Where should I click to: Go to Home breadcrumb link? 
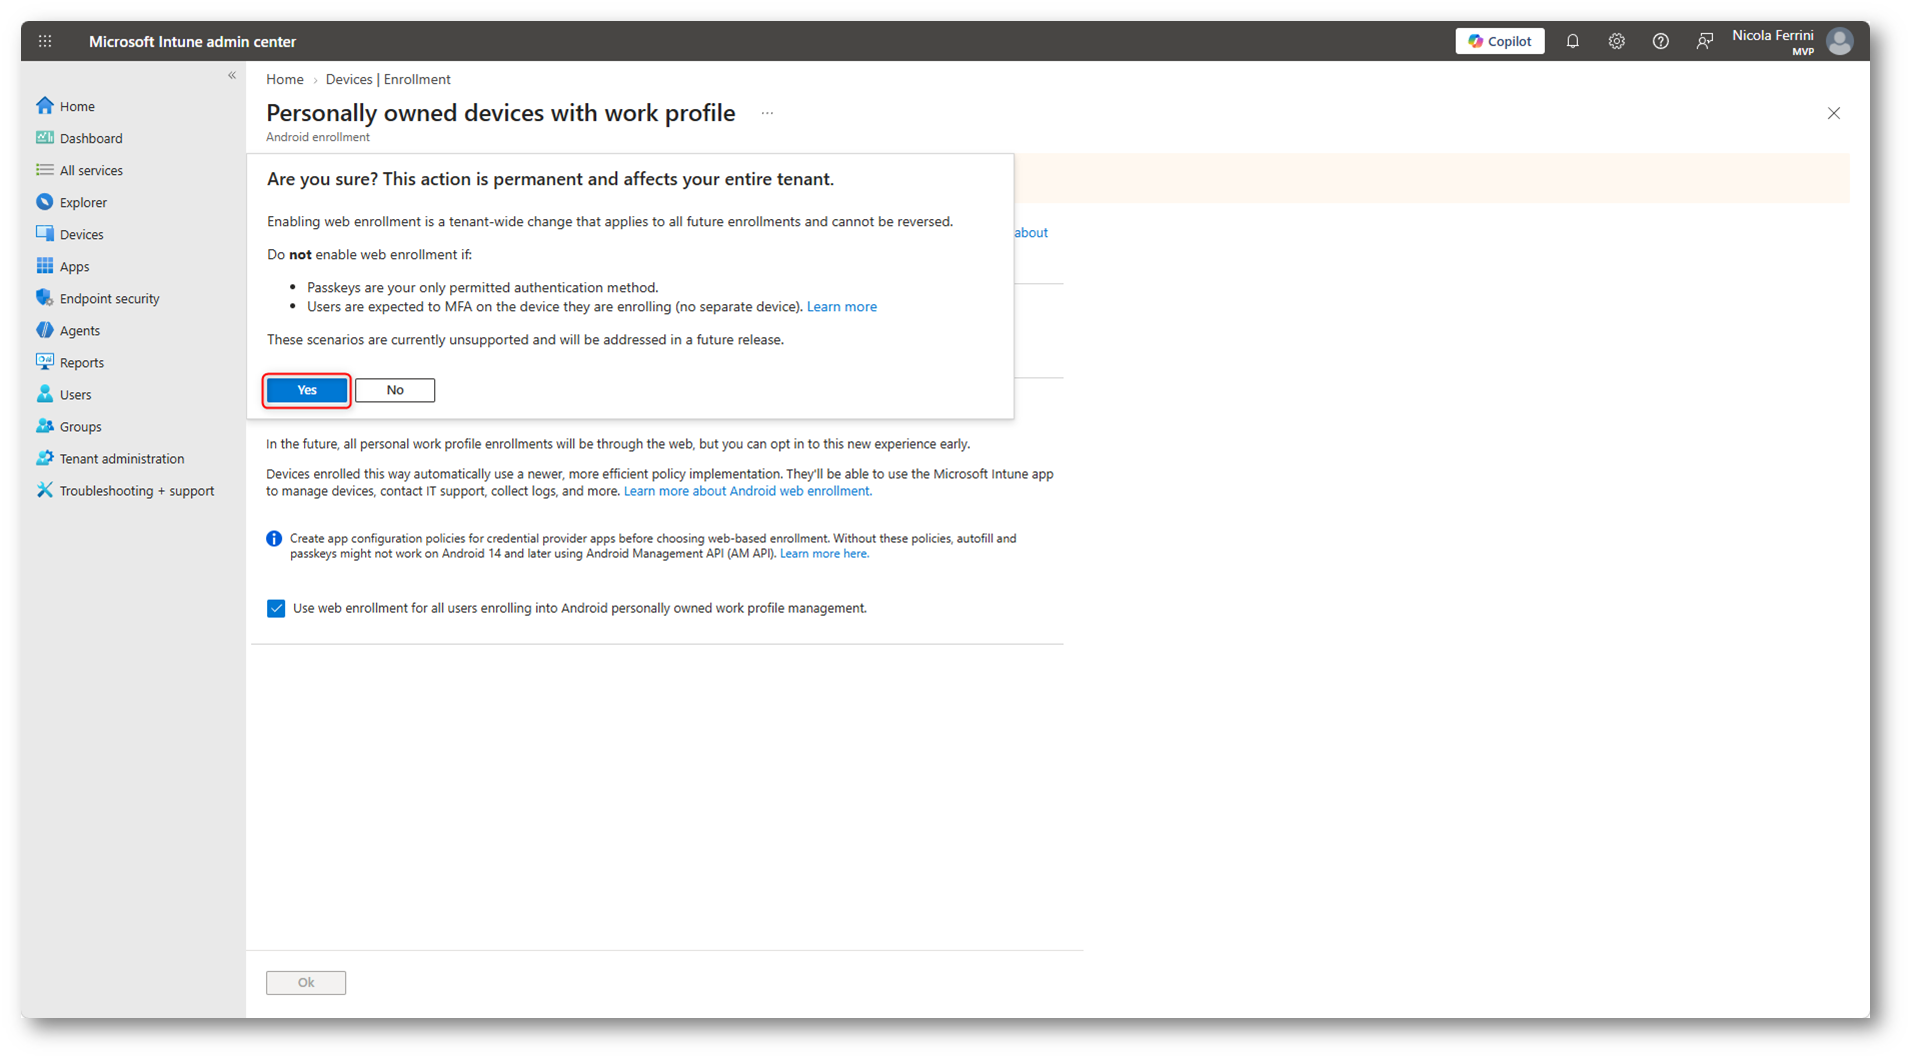285,79
